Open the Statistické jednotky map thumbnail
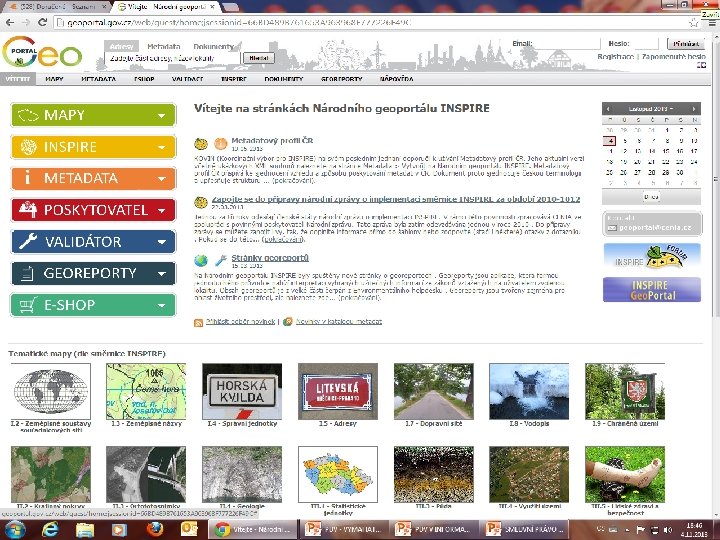Screen dimensions: 720x540 click(338, 474)
